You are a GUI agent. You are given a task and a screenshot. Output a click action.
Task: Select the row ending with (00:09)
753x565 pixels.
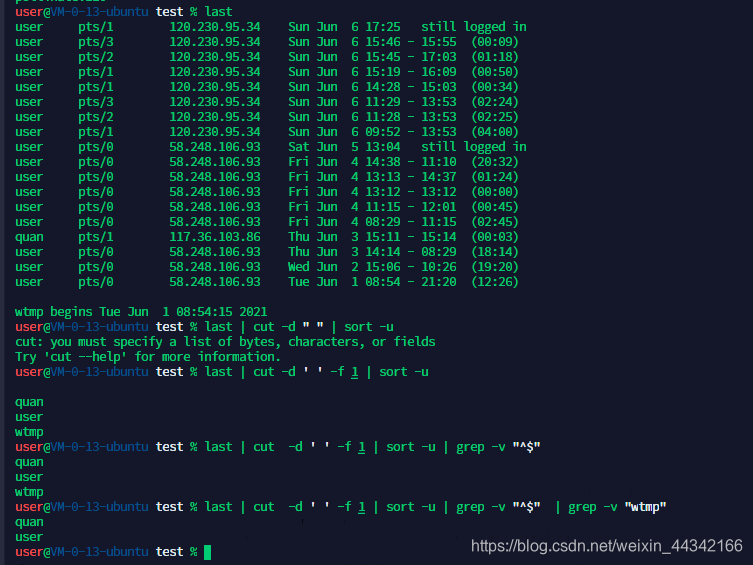coord(267,42)
